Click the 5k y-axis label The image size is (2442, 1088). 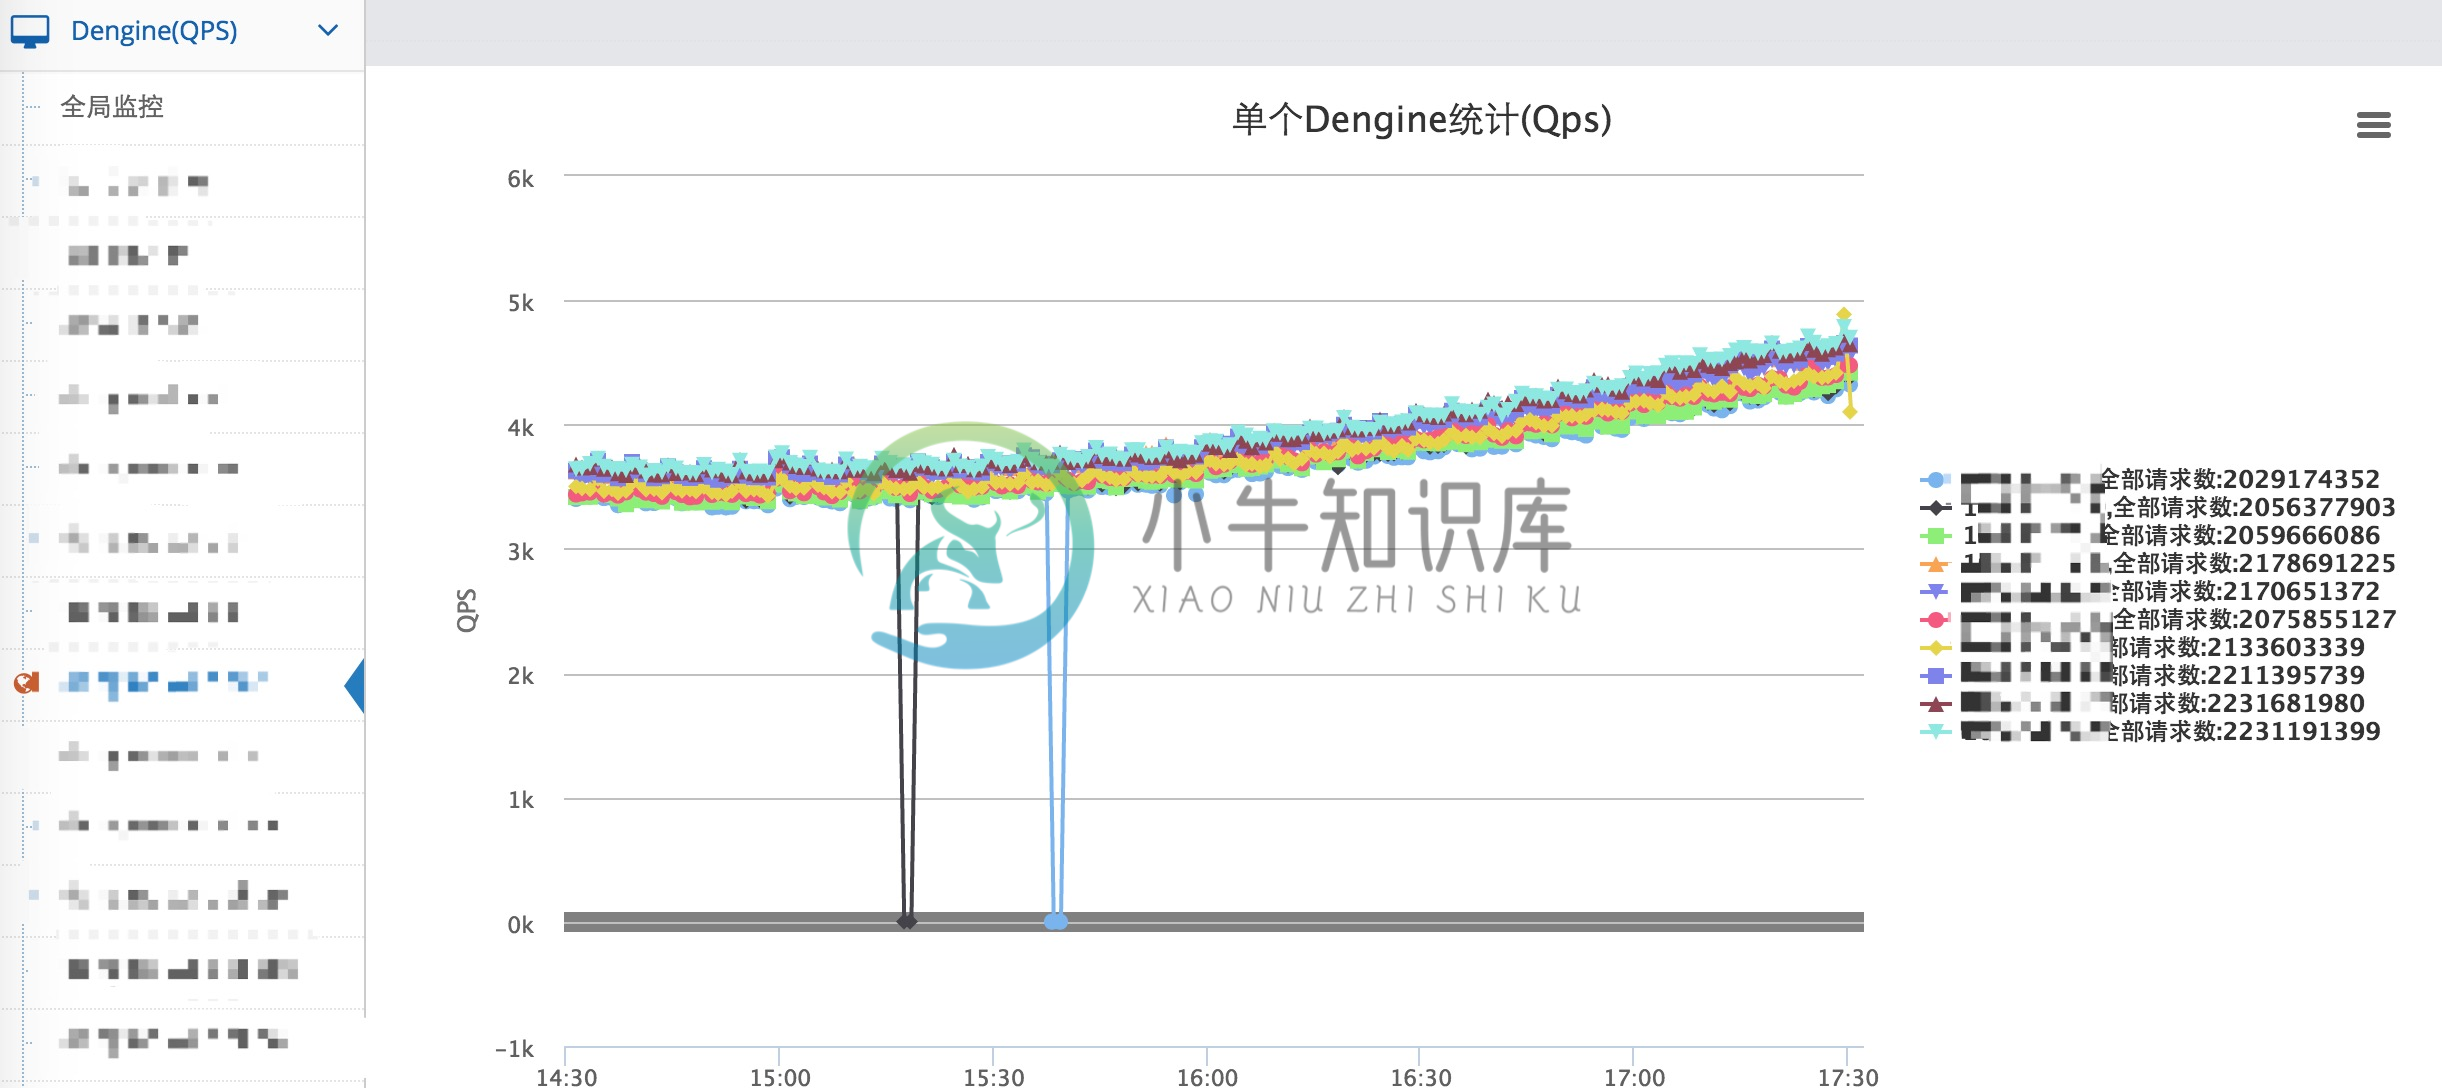click(x=521, y=303)
